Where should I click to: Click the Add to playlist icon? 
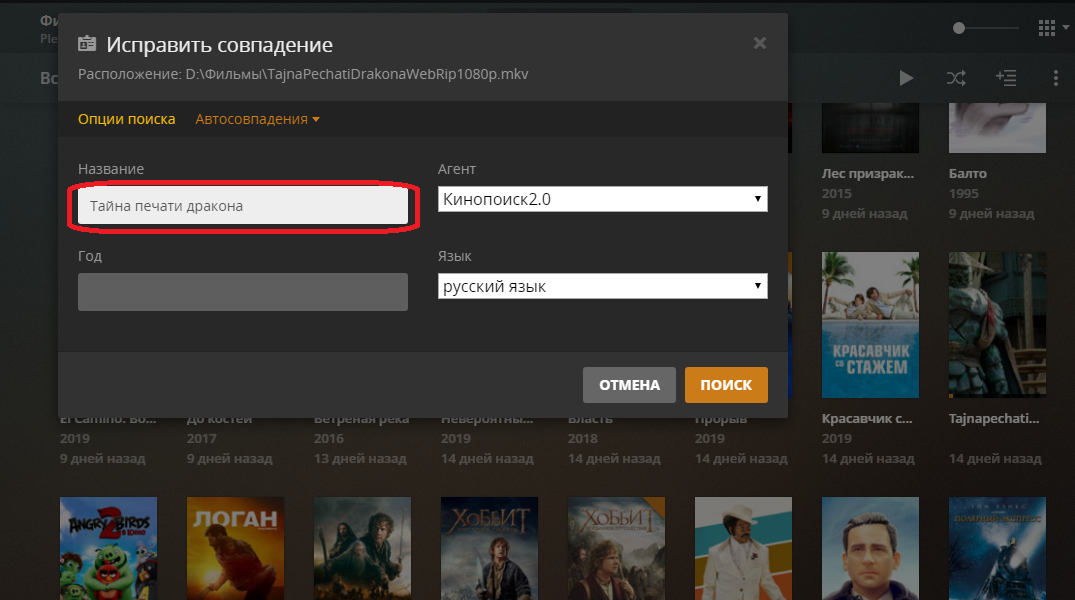[x=1005, y=78]
